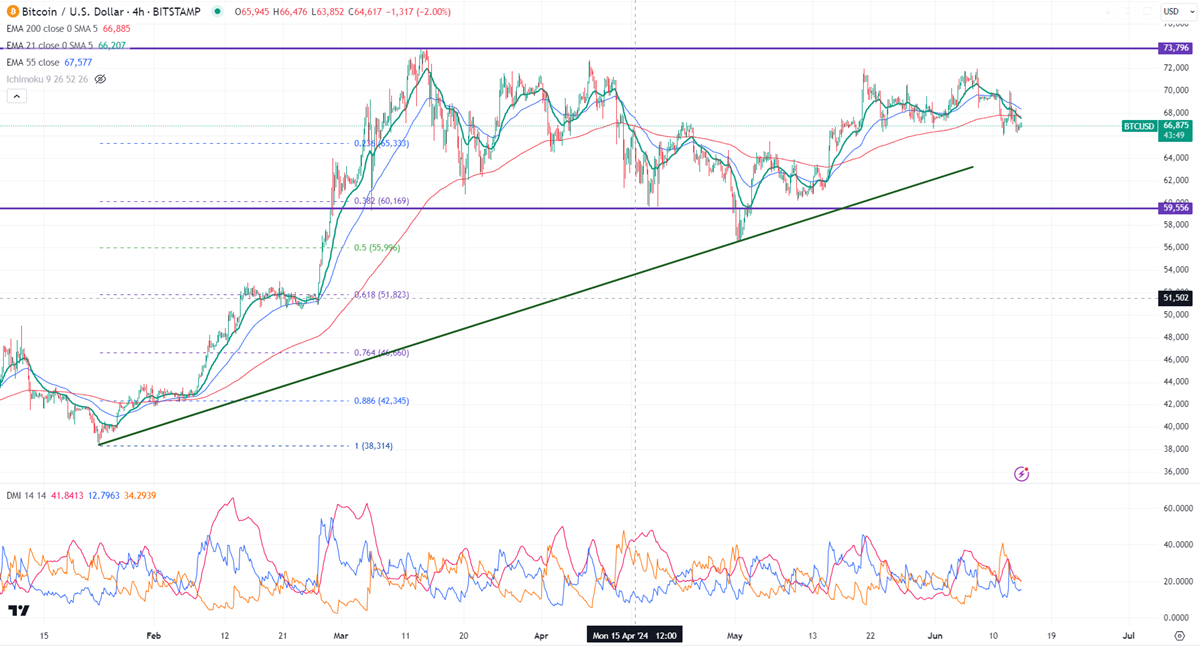Click the BTCUSD last price label 66,875
Viewport: 1201px width, 648px height.
pos(1174,126)
